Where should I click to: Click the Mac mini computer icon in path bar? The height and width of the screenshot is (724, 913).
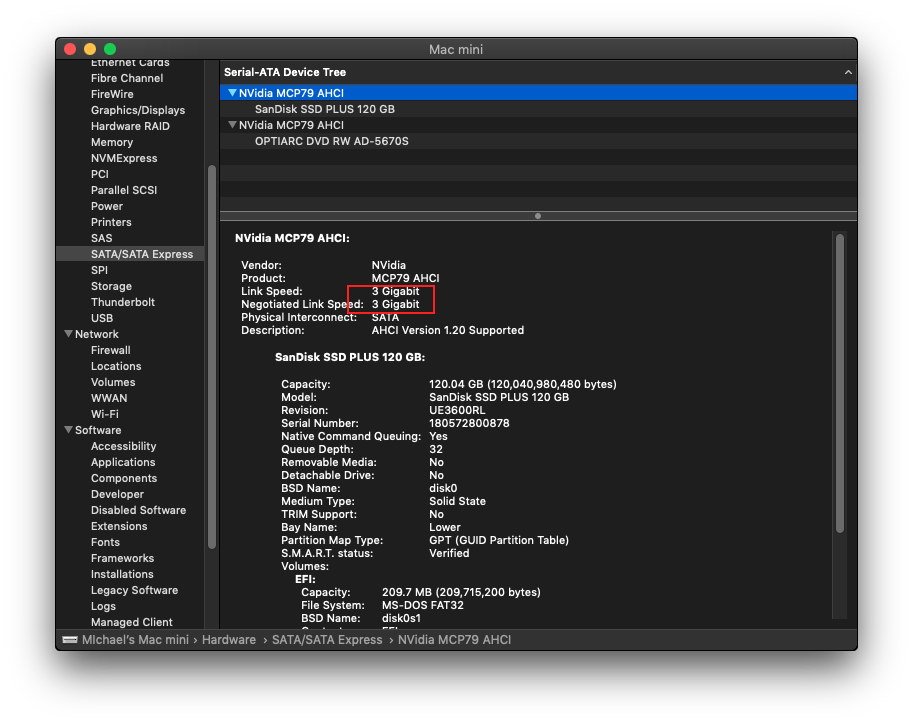70,640
